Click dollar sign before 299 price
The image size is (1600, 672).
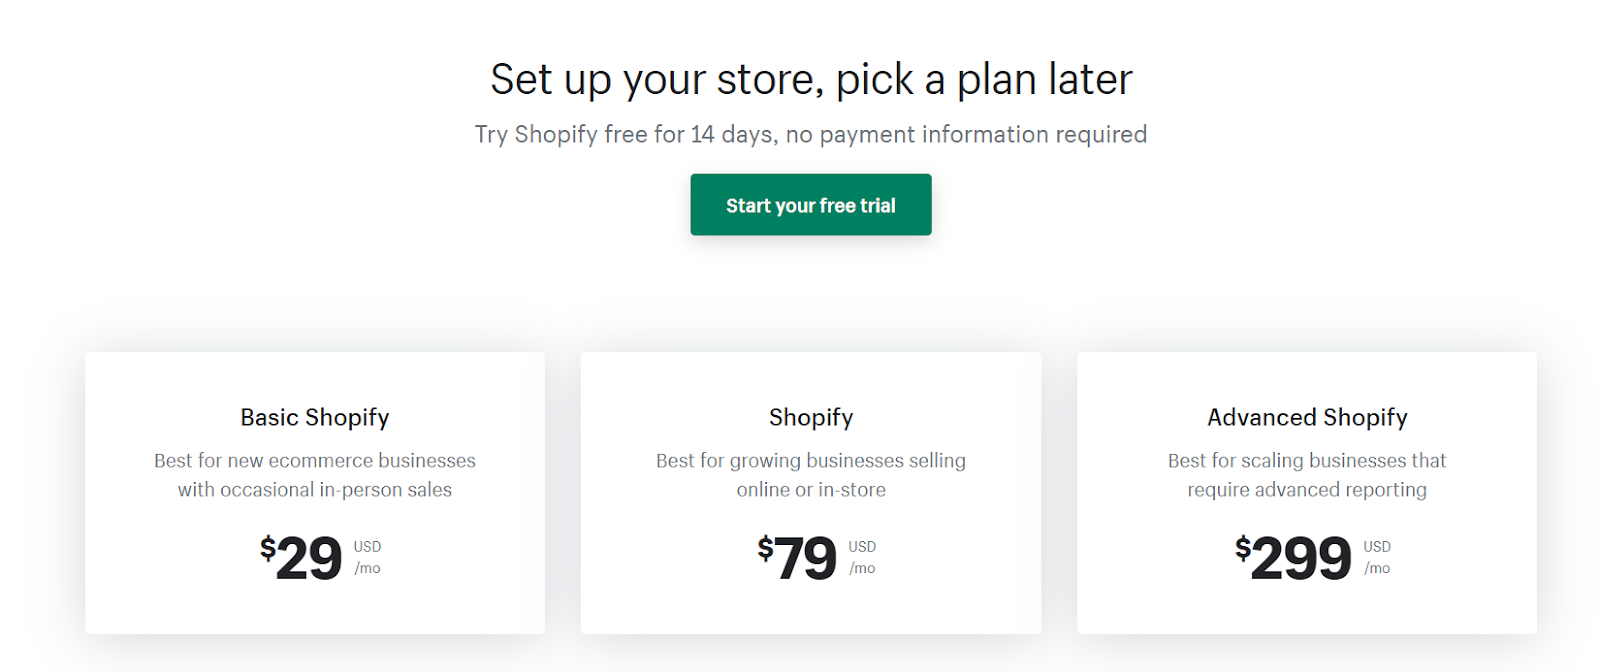click(1242, 547)
